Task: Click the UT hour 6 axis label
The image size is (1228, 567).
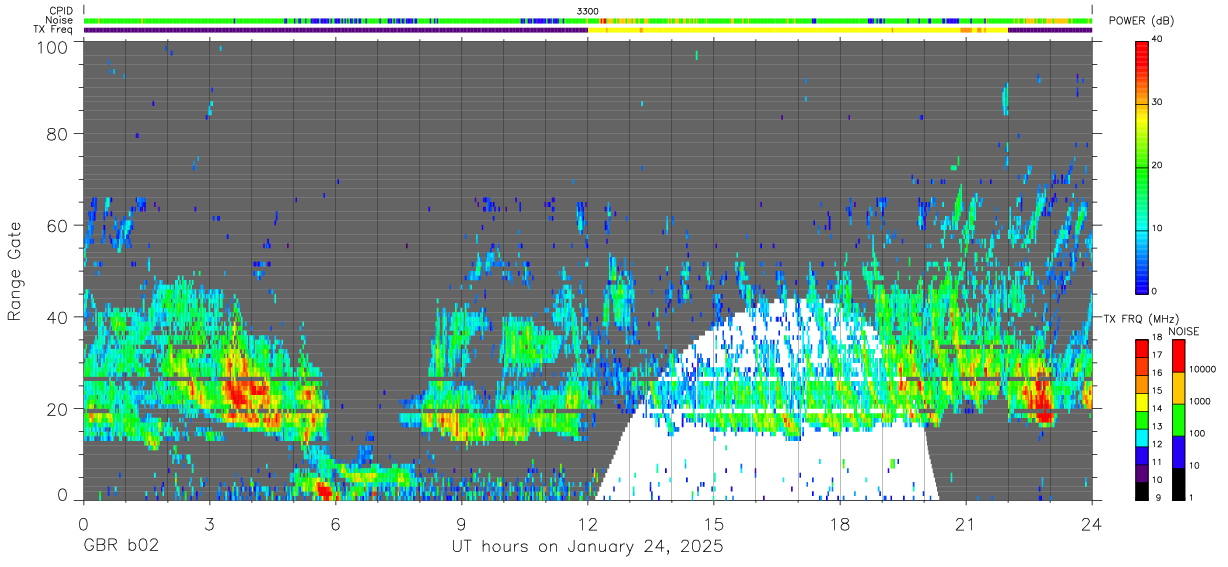Action: click(335, 524)
